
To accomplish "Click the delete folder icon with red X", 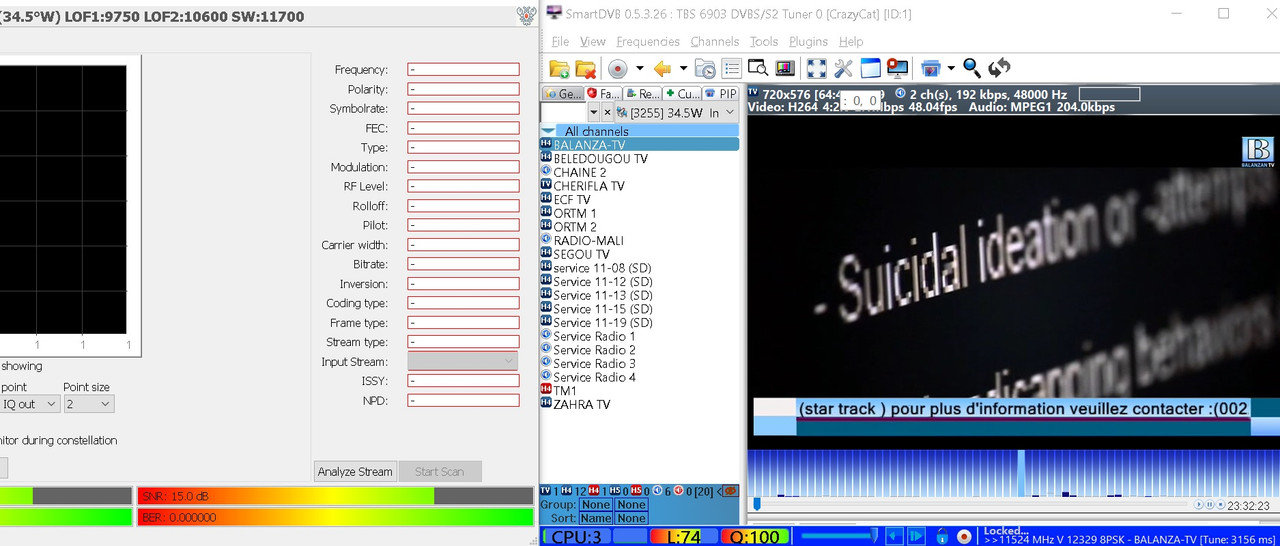I will (586, 68).
